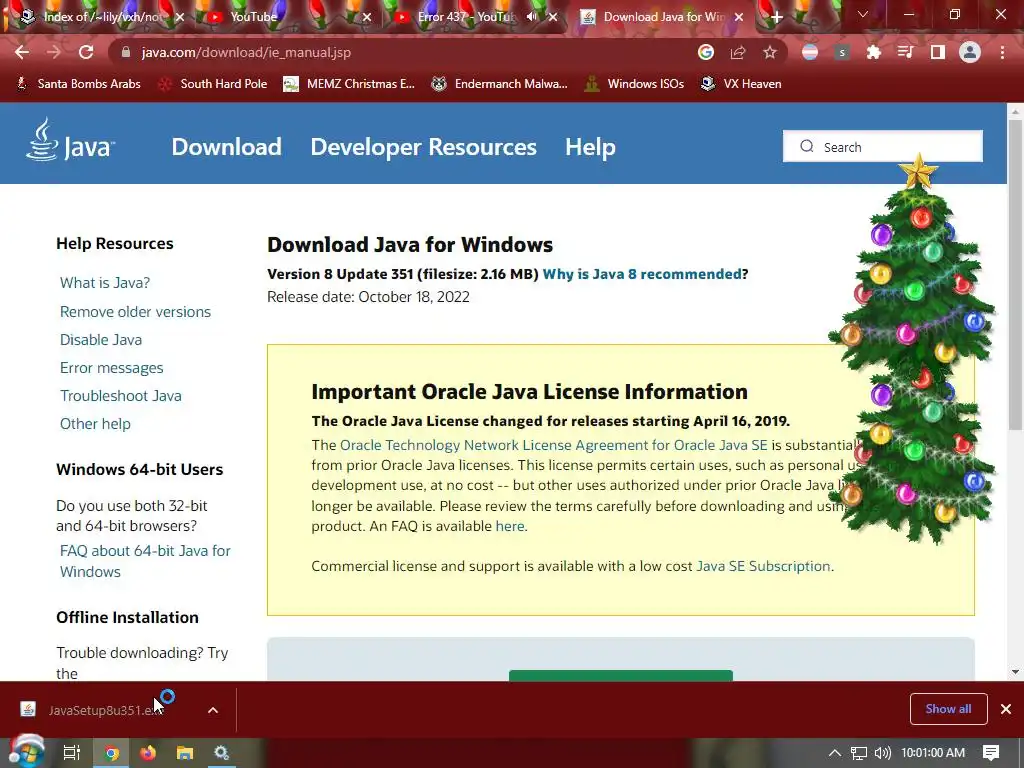Open Endermanch Malware bookmark
The image size is (1024, 768).
point(500,84)
